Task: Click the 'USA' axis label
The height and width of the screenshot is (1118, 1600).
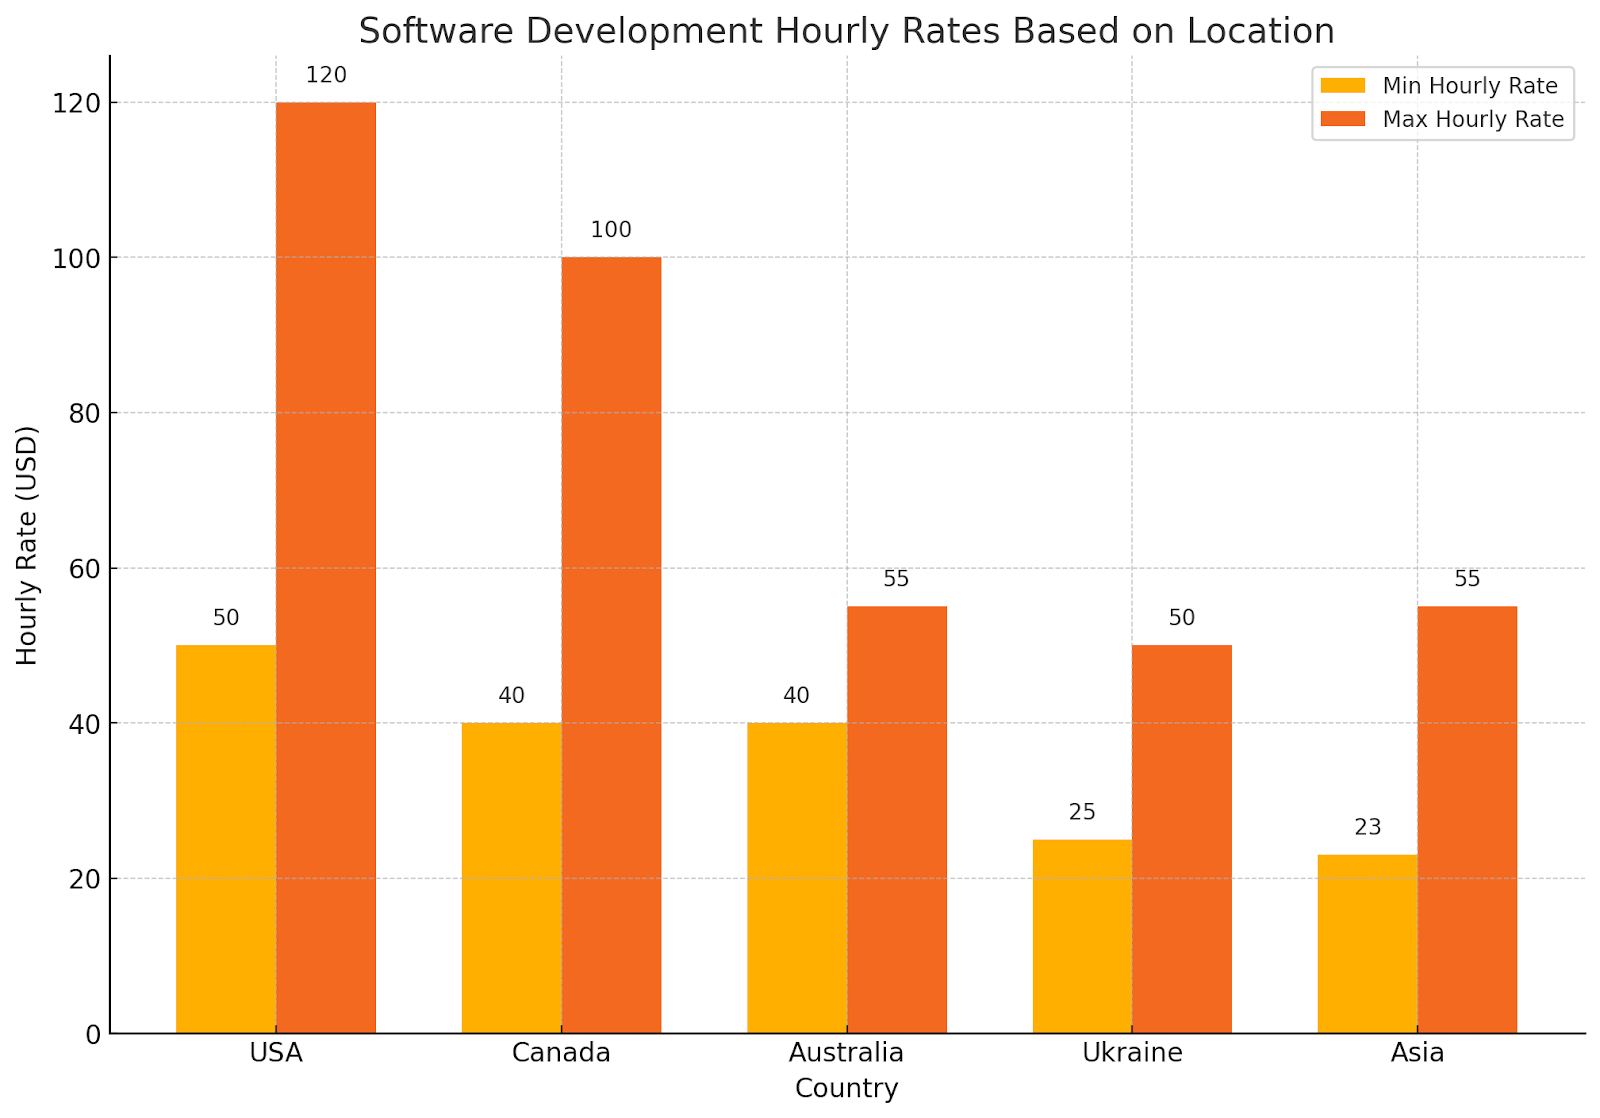Action: (x=276, y=1053)
